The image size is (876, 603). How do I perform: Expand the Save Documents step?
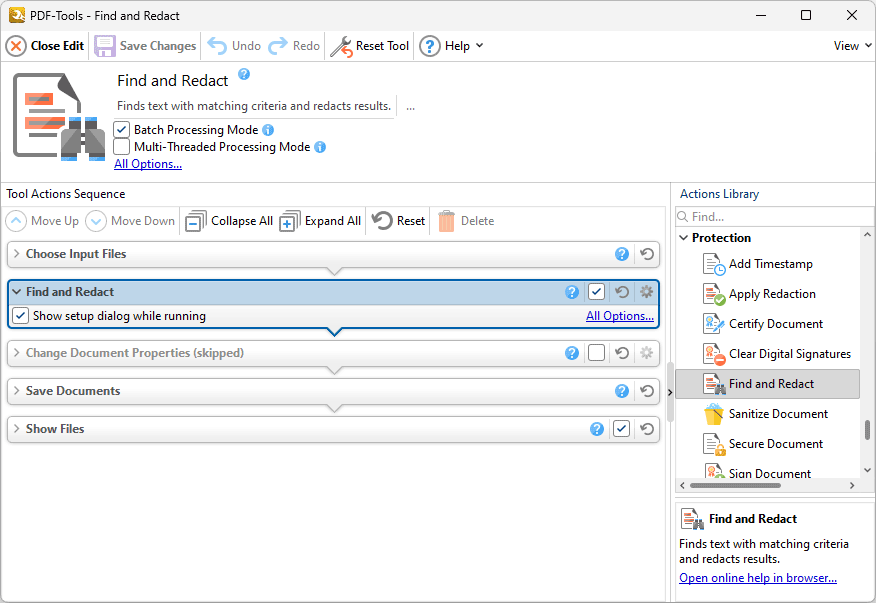(16, 391)
